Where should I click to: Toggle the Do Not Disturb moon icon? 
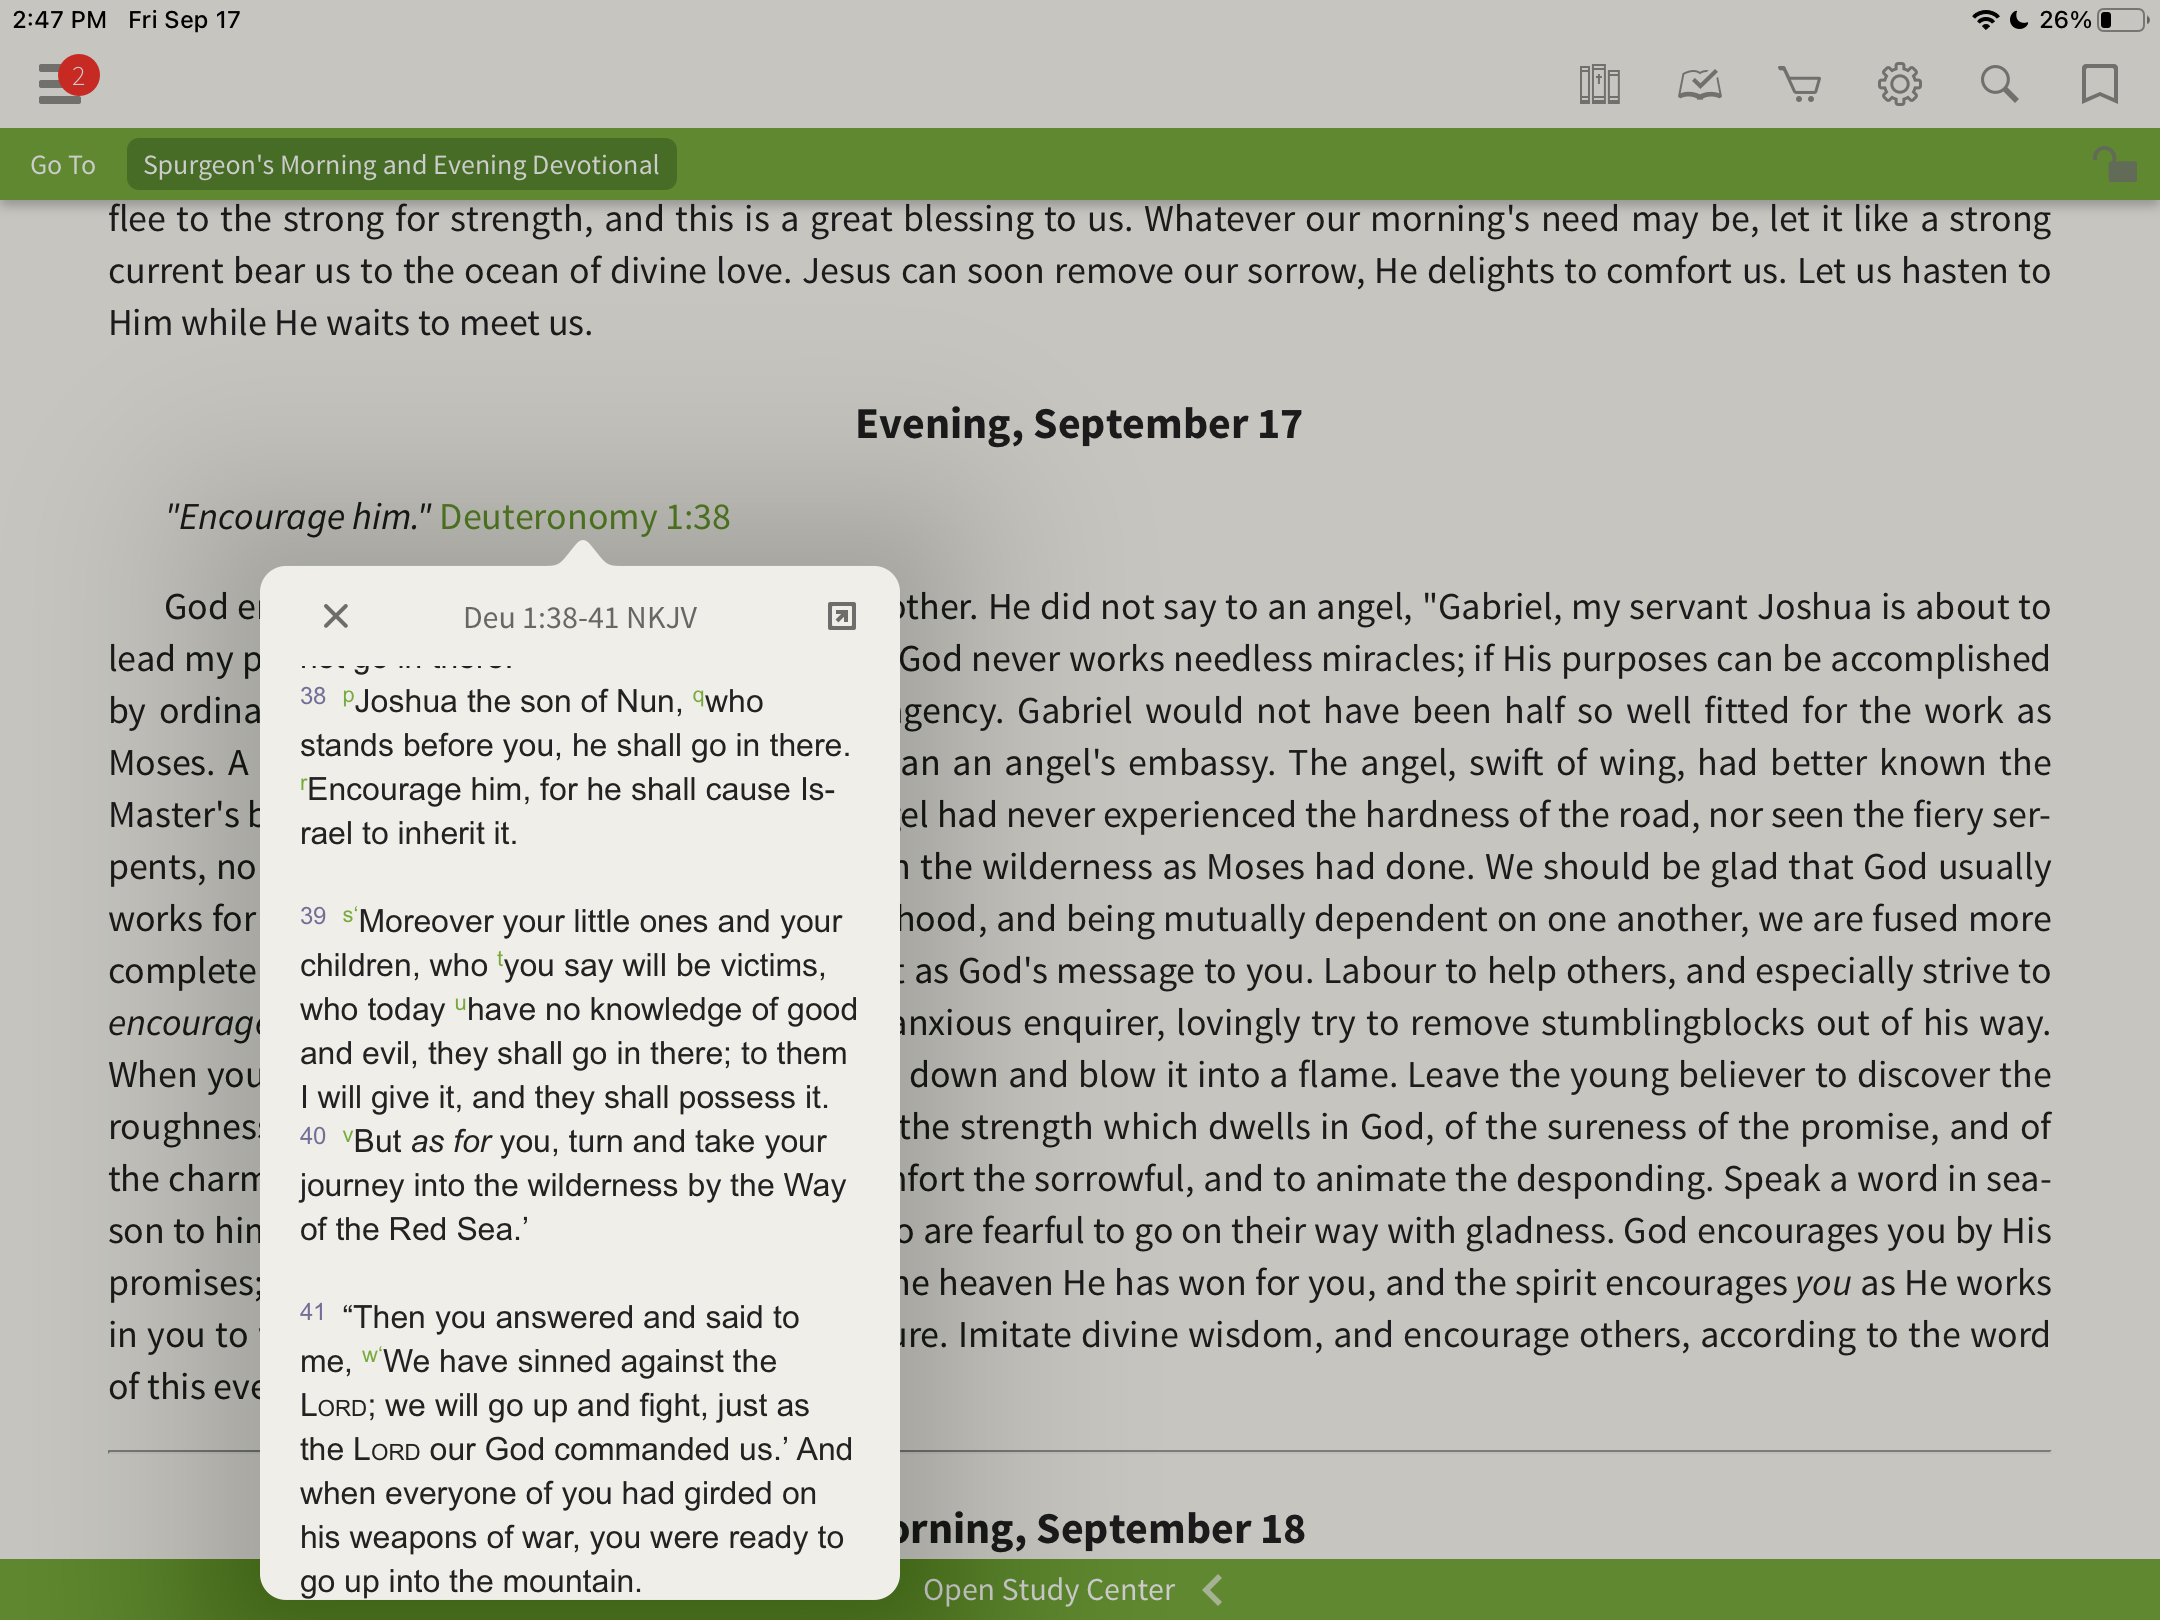coord(2002,20)
